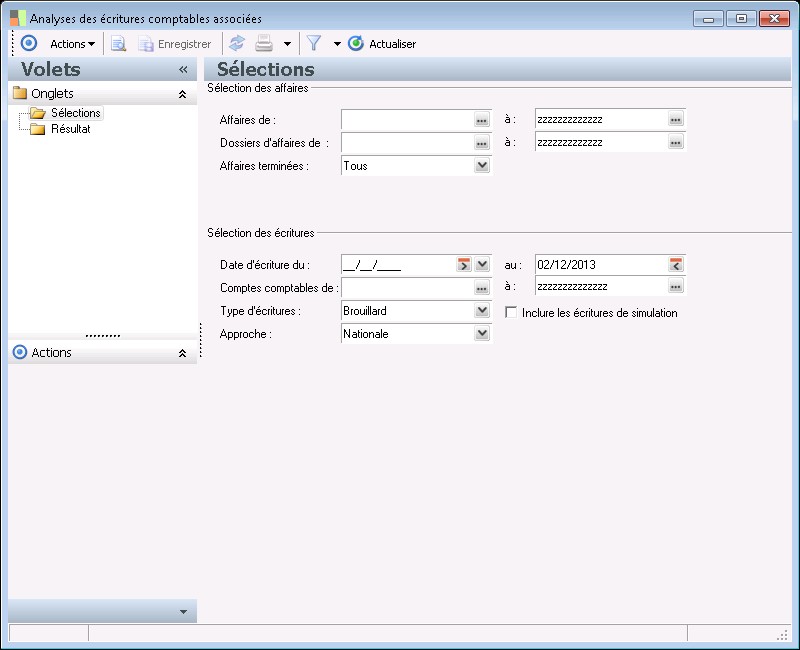
Task: Click the filter funnel icon
Action: pyautogui.click(x=314, y=44)
